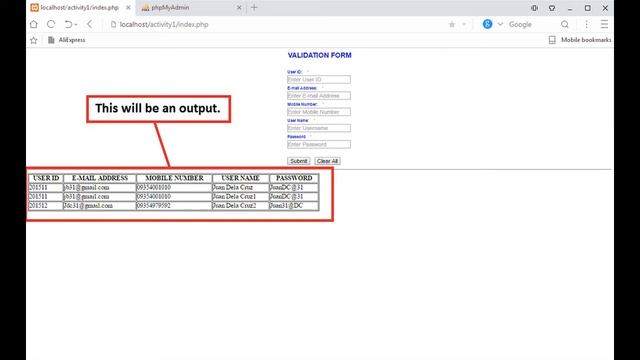Minimize the browser window
Viewport: 640px width, 360px height.
(570, 8)
